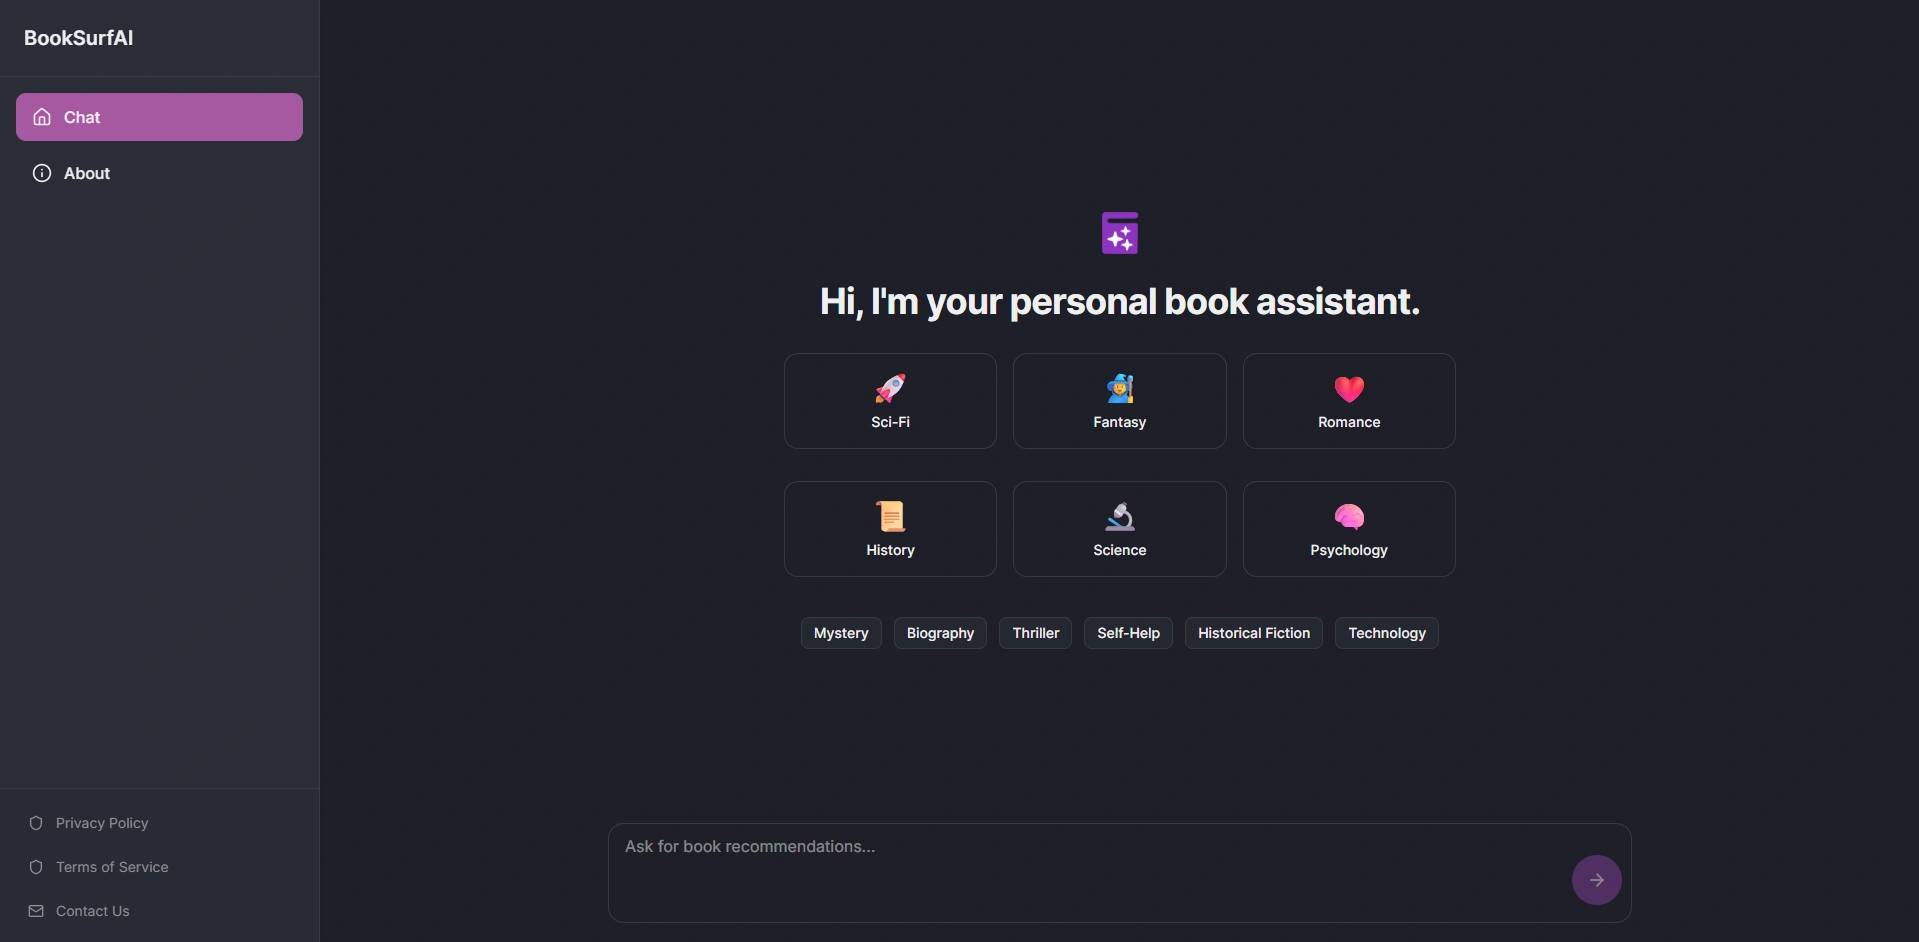Pick the Romance heart icon
1919x942 pixels.
click(x=1347, y=388)
